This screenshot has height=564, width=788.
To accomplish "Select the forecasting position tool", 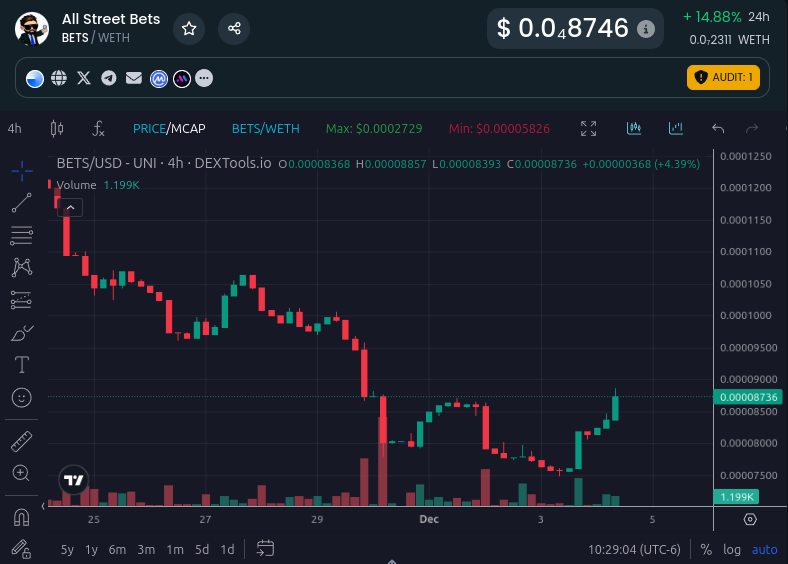I will tap(22, 300).
